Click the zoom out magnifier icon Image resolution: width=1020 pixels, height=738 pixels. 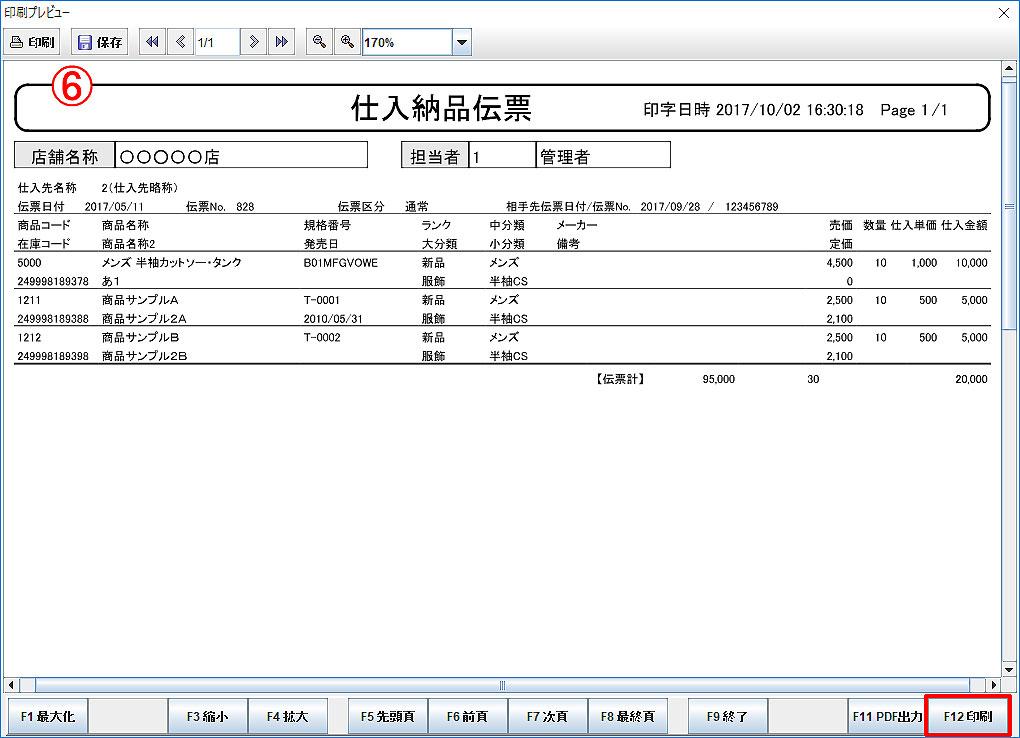point(319,42)
